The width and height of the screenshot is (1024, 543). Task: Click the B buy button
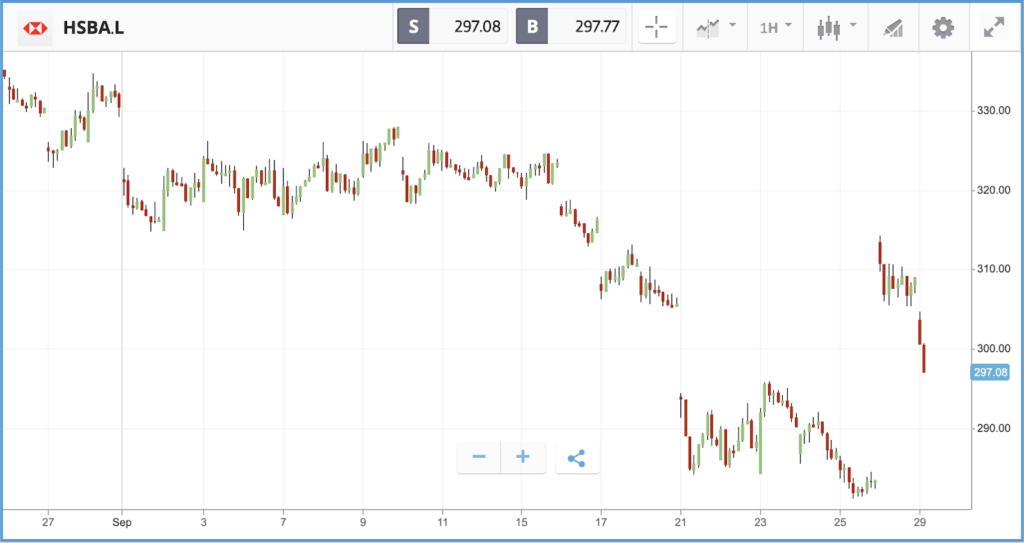(532, 27)
